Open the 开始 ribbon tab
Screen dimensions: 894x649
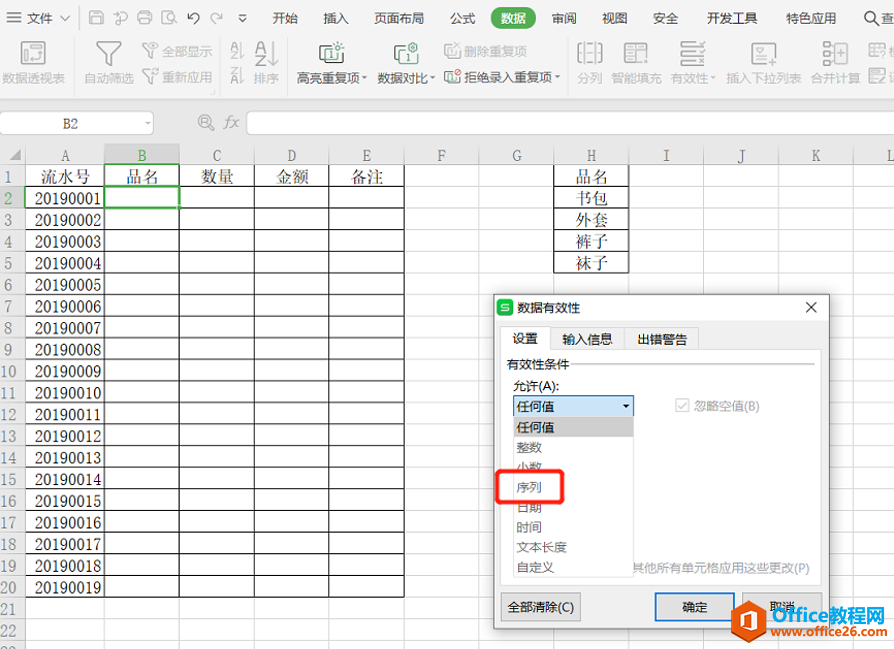click(x=285, y=18)
